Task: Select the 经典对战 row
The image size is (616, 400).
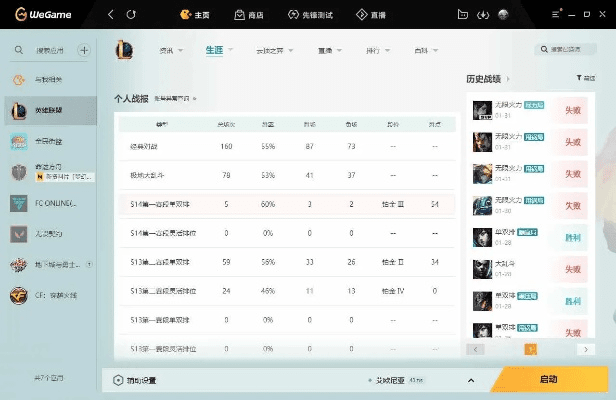Action: coord(287,146)
